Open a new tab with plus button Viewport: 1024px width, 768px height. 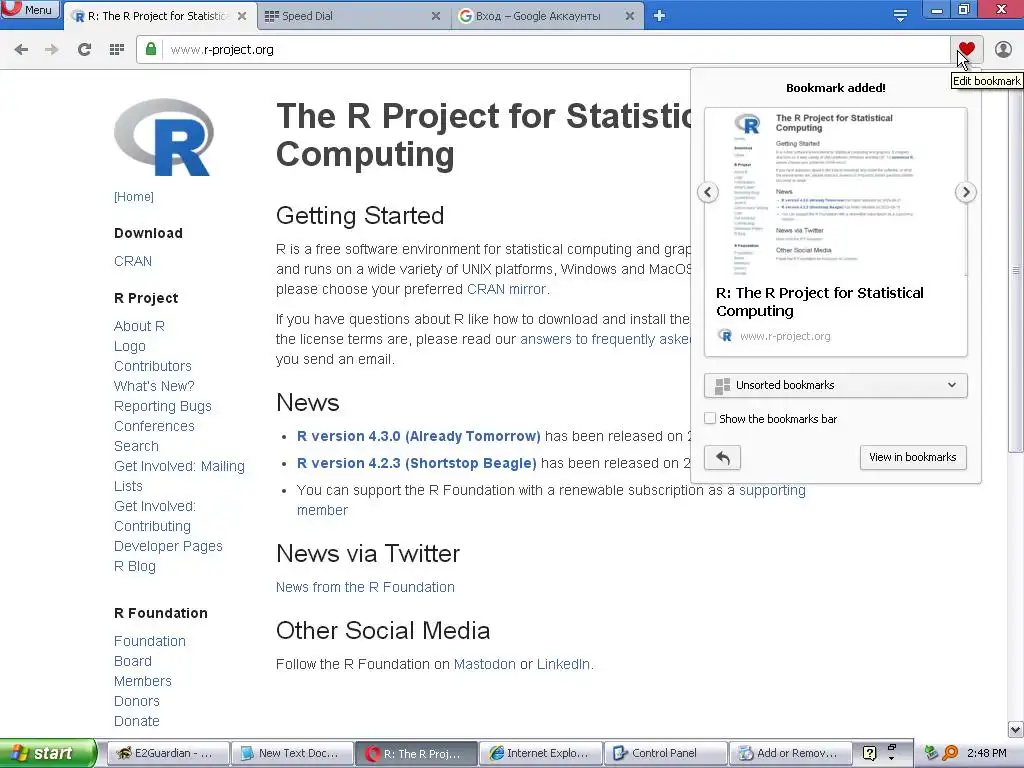[660, 16]
